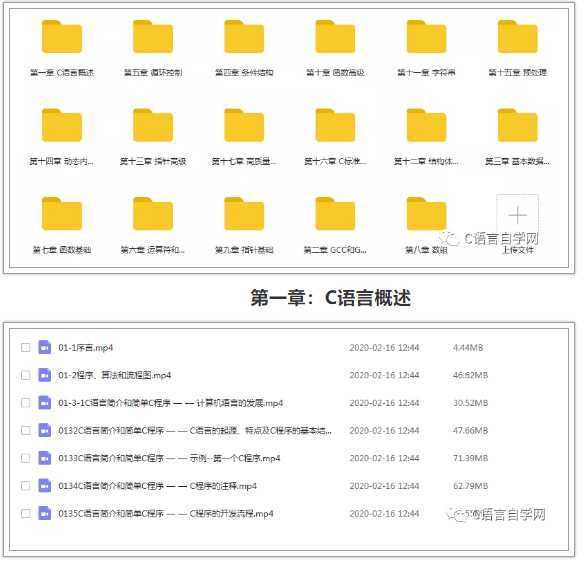Click the 46.82MB size value
This screenshot has width=584, height=562.
click(x=470, y=375)
